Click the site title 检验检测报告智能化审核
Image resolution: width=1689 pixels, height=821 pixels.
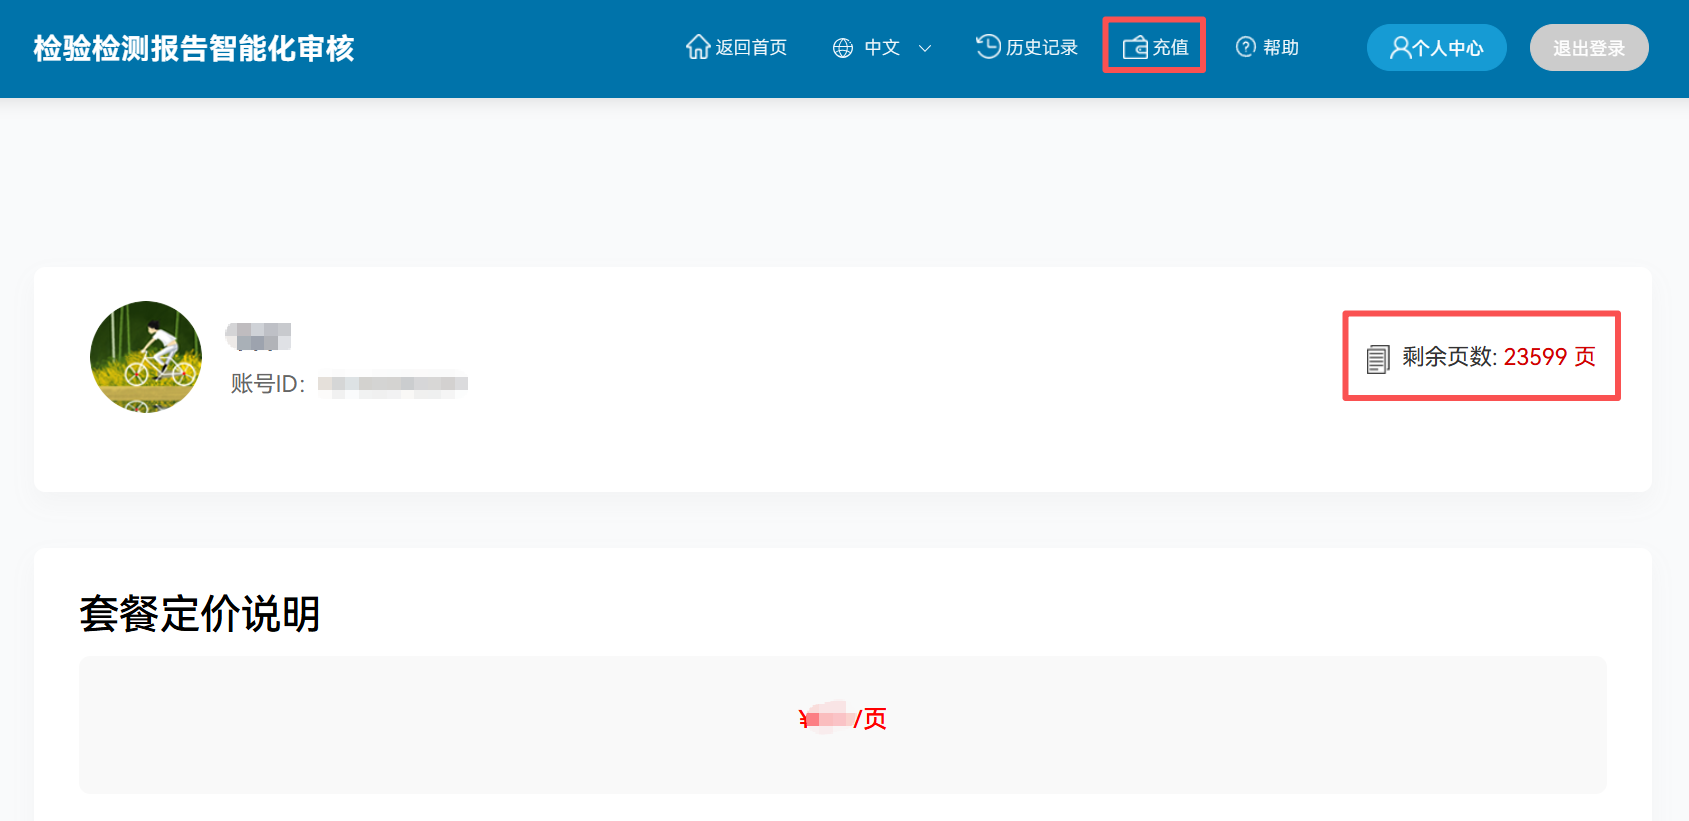pos(194,48)
